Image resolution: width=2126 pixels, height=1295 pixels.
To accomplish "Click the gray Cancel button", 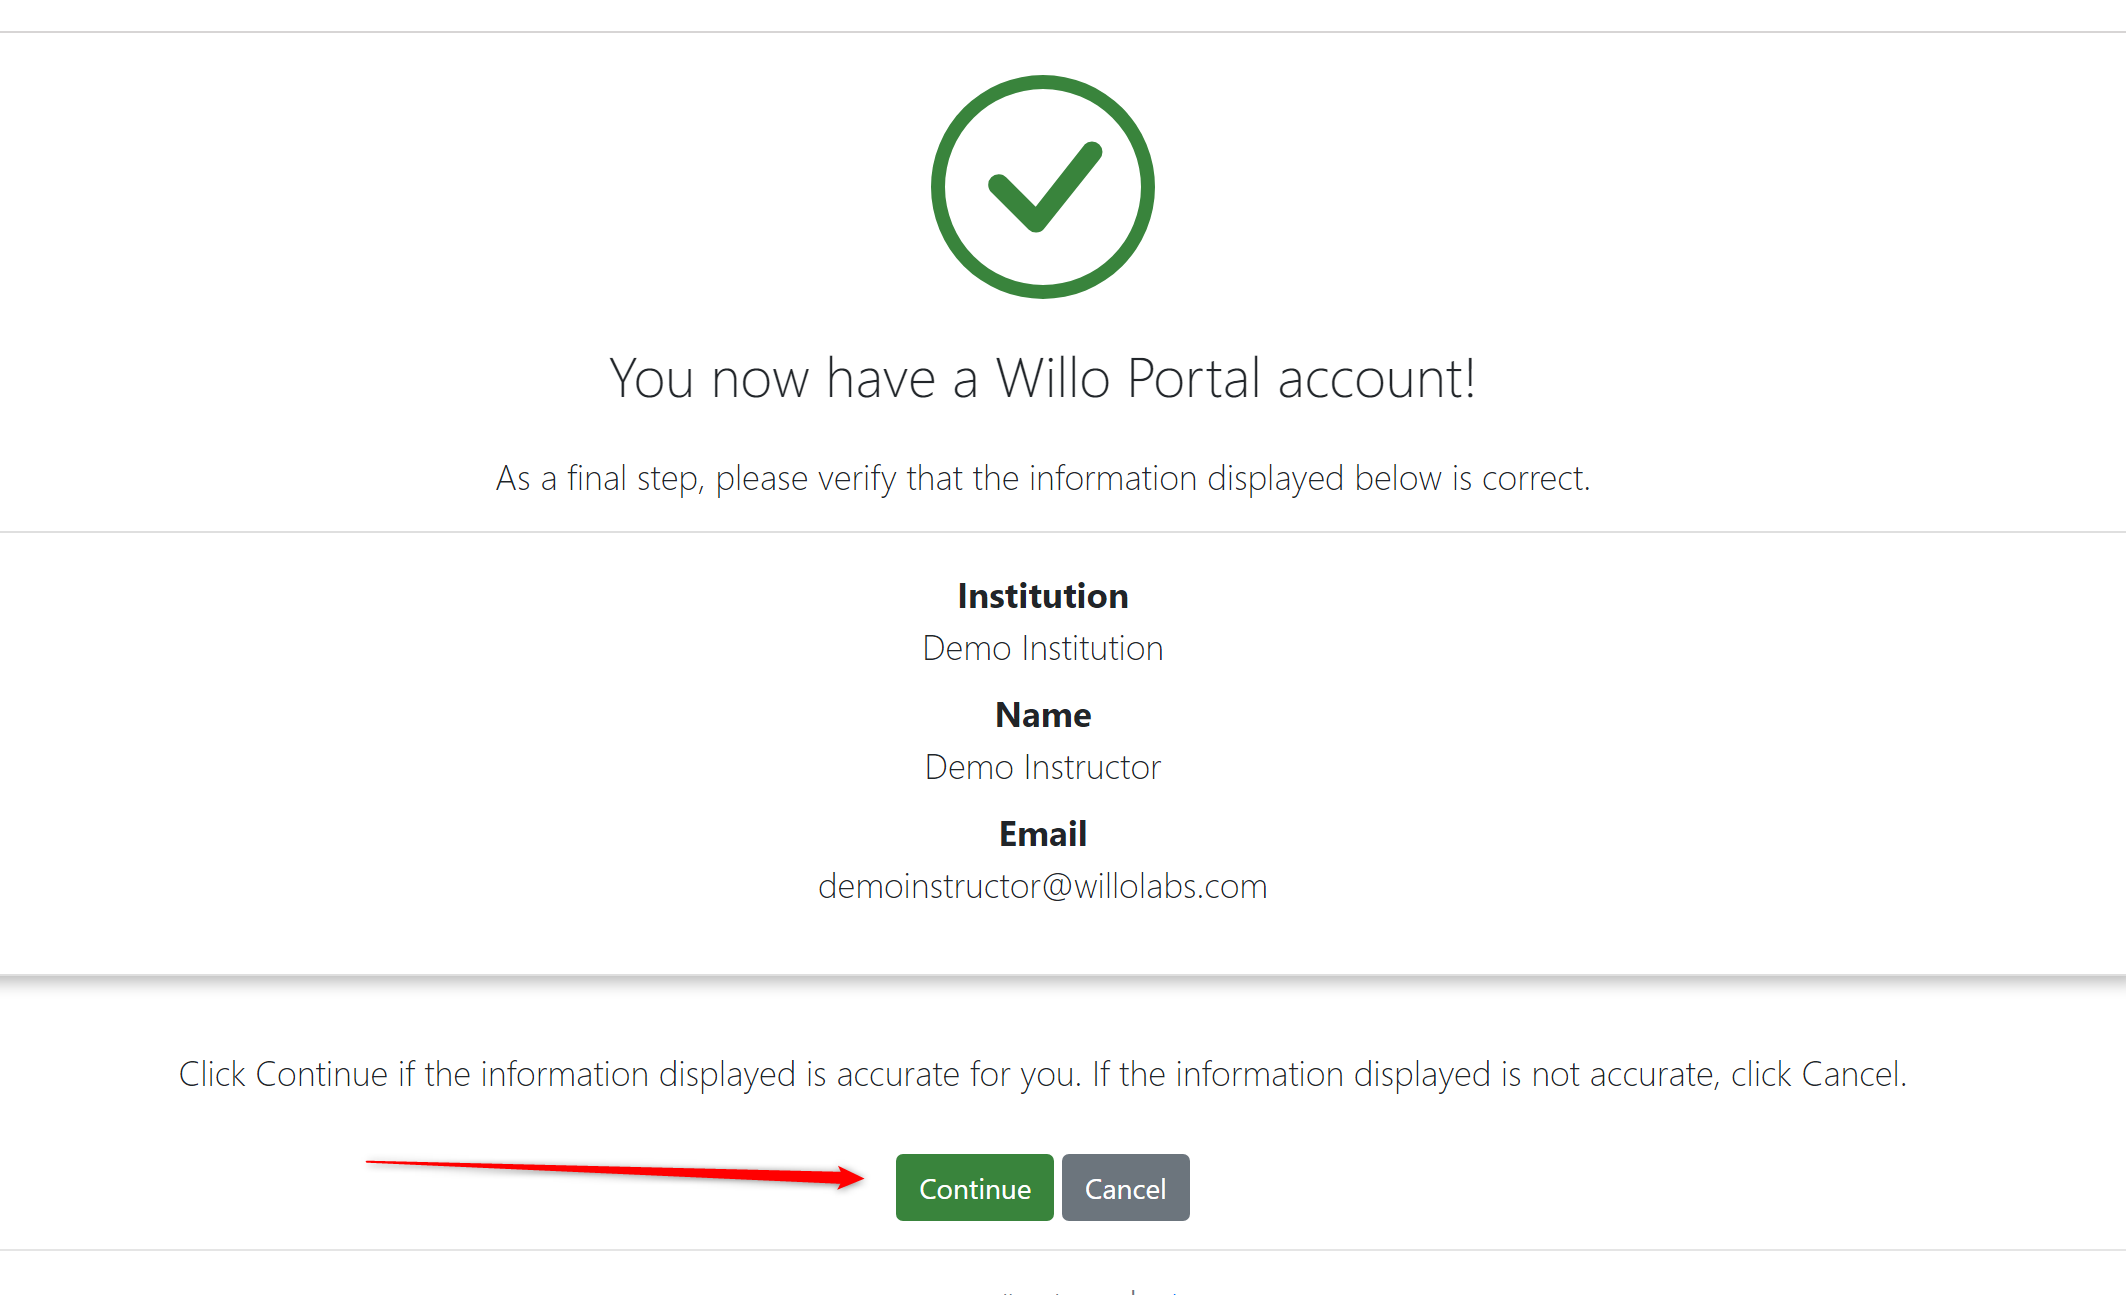I will coord(1125,1187).
